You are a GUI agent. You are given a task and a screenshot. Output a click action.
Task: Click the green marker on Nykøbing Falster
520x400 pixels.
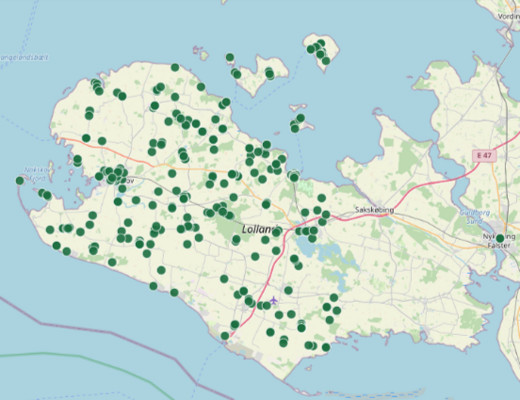(500, 238)
